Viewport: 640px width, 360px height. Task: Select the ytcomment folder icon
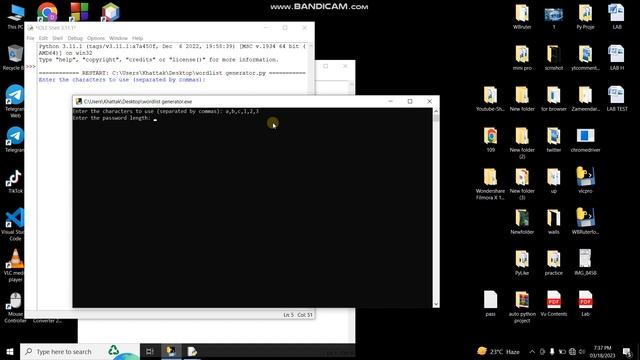[x=585, y=58]
